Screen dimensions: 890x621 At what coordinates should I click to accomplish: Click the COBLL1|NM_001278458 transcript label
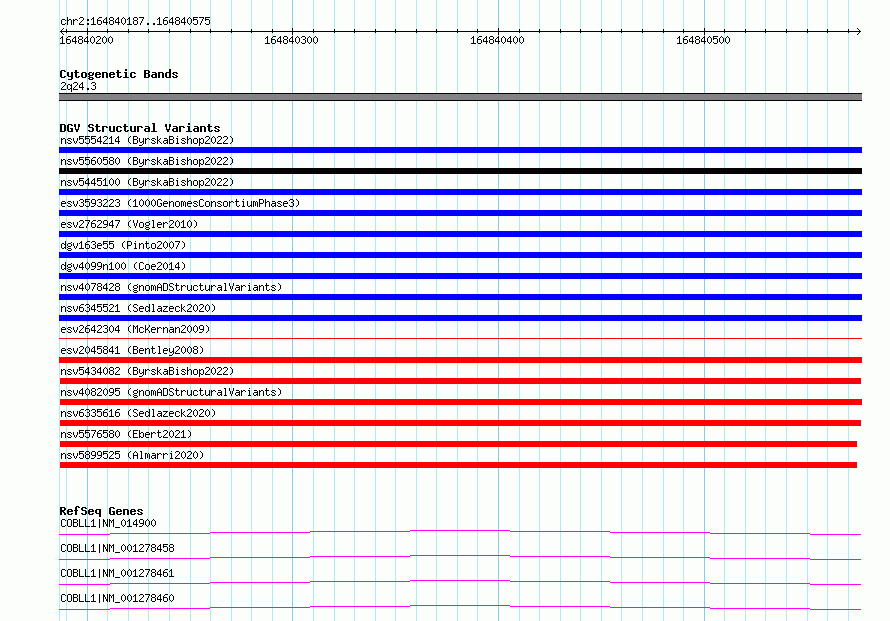pos(117,548)
